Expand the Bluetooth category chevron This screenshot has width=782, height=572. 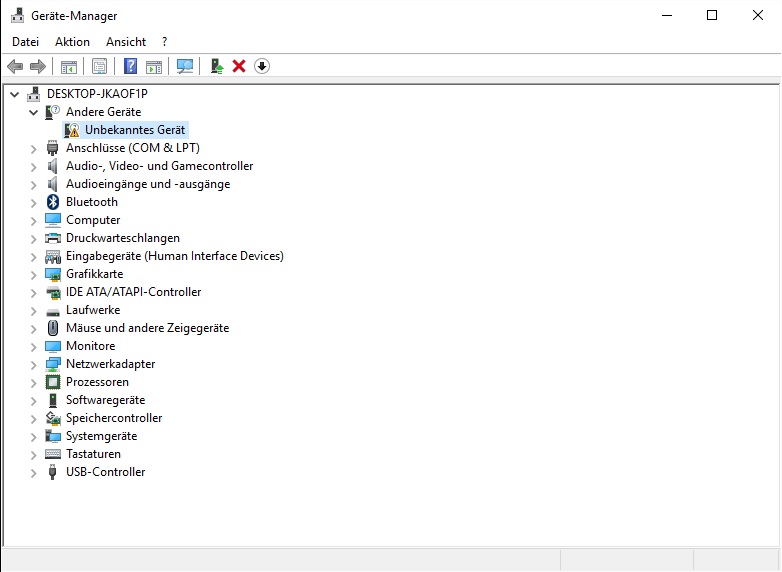pos(33,202)
